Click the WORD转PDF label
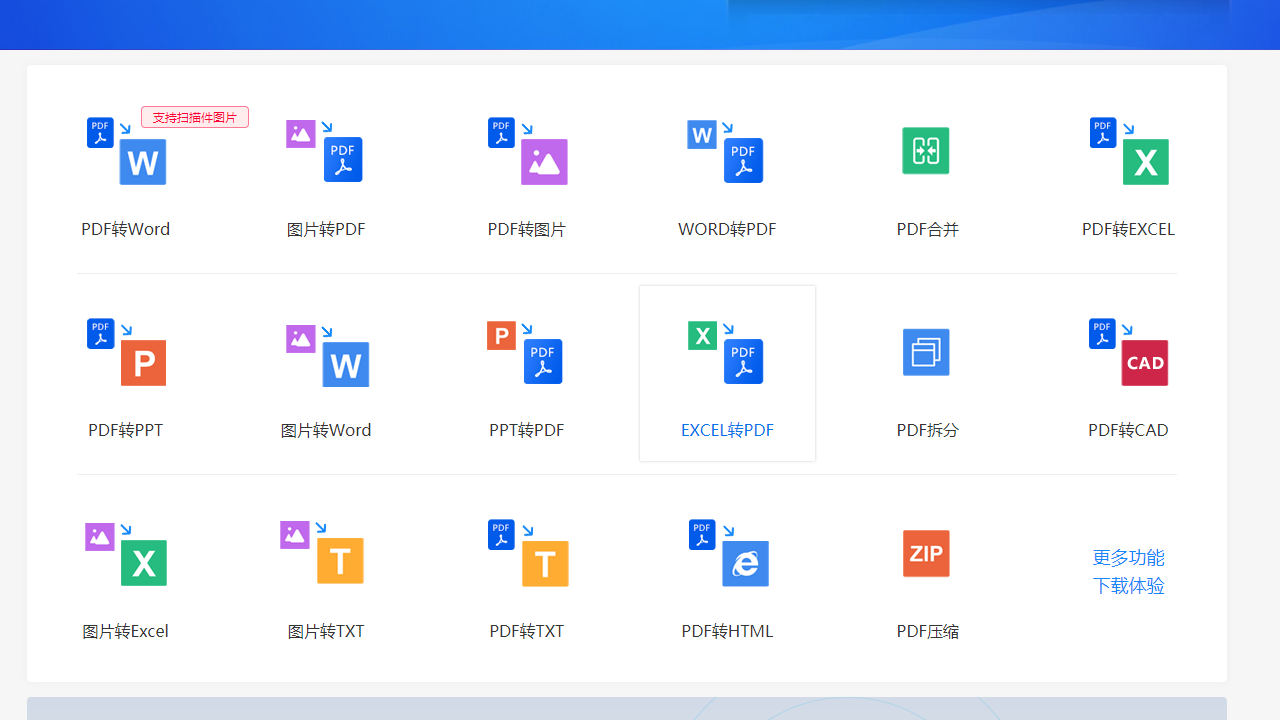Screen dimensions: 1280x720 [x=727, y=229]
